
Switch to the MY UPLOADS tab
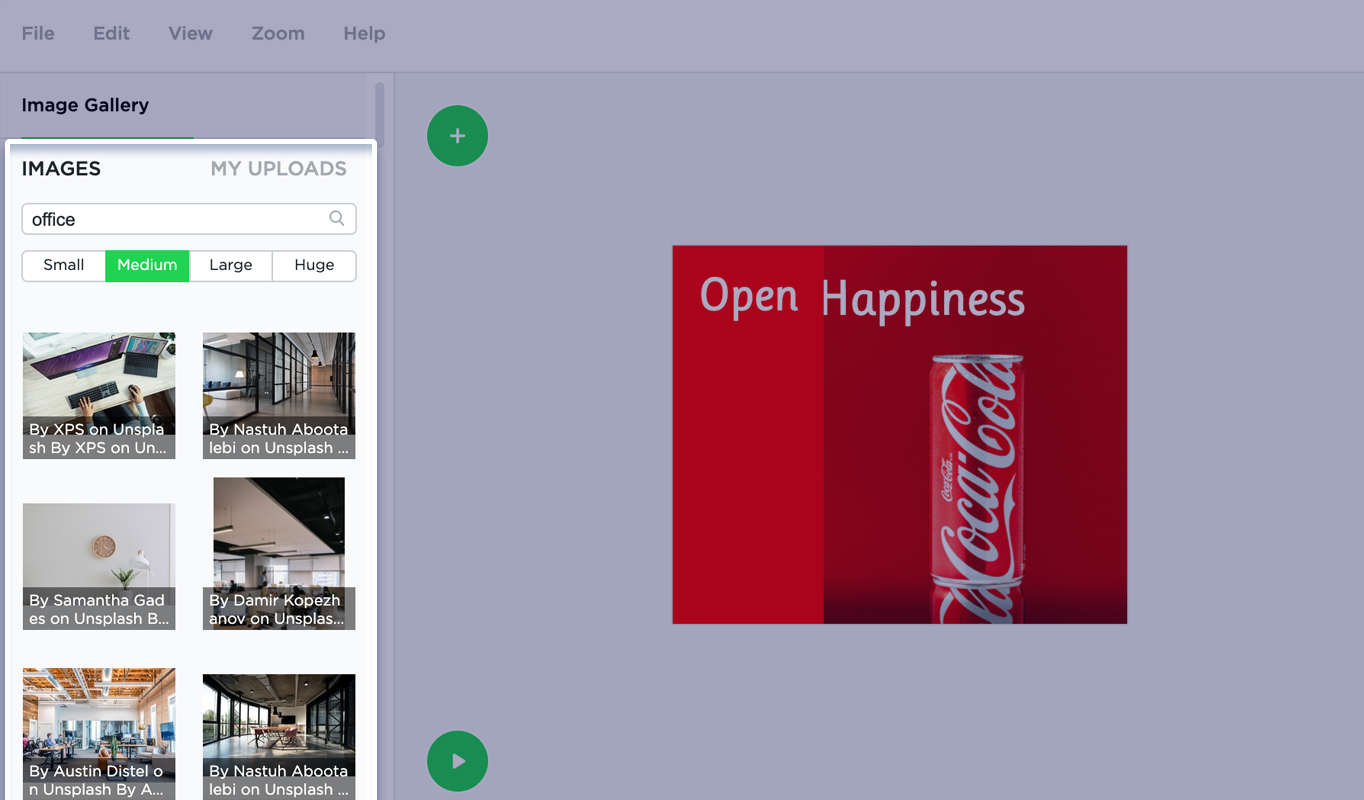[x=279, y=169]
